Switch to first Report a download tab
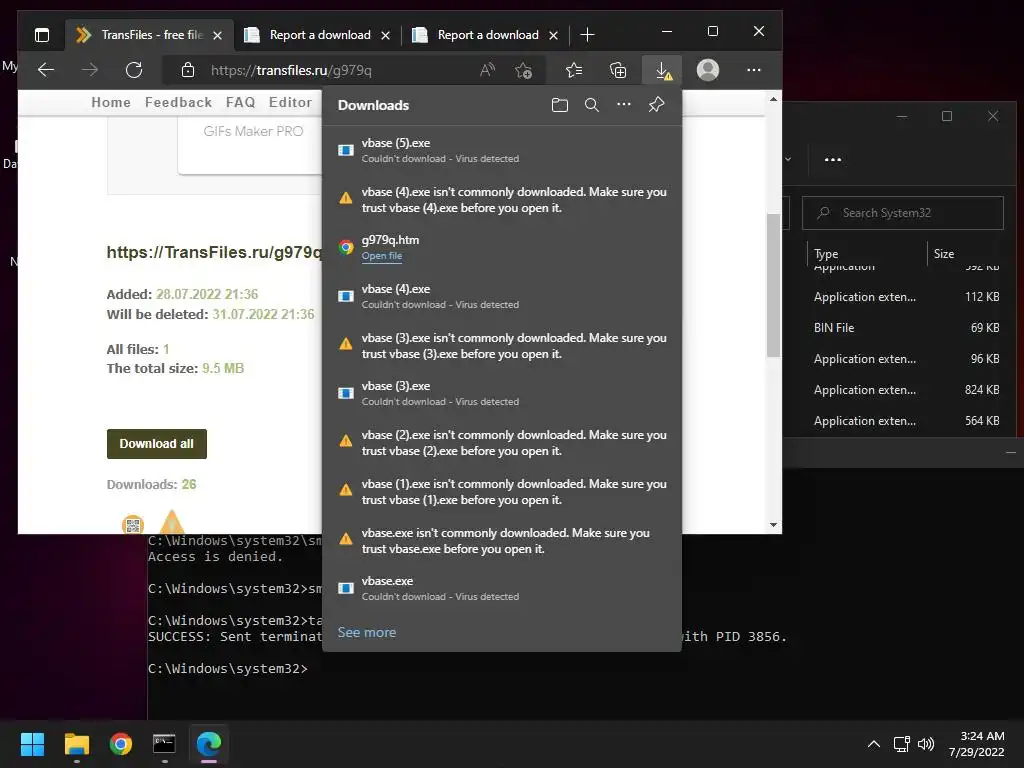 click(x=317, y=35)
